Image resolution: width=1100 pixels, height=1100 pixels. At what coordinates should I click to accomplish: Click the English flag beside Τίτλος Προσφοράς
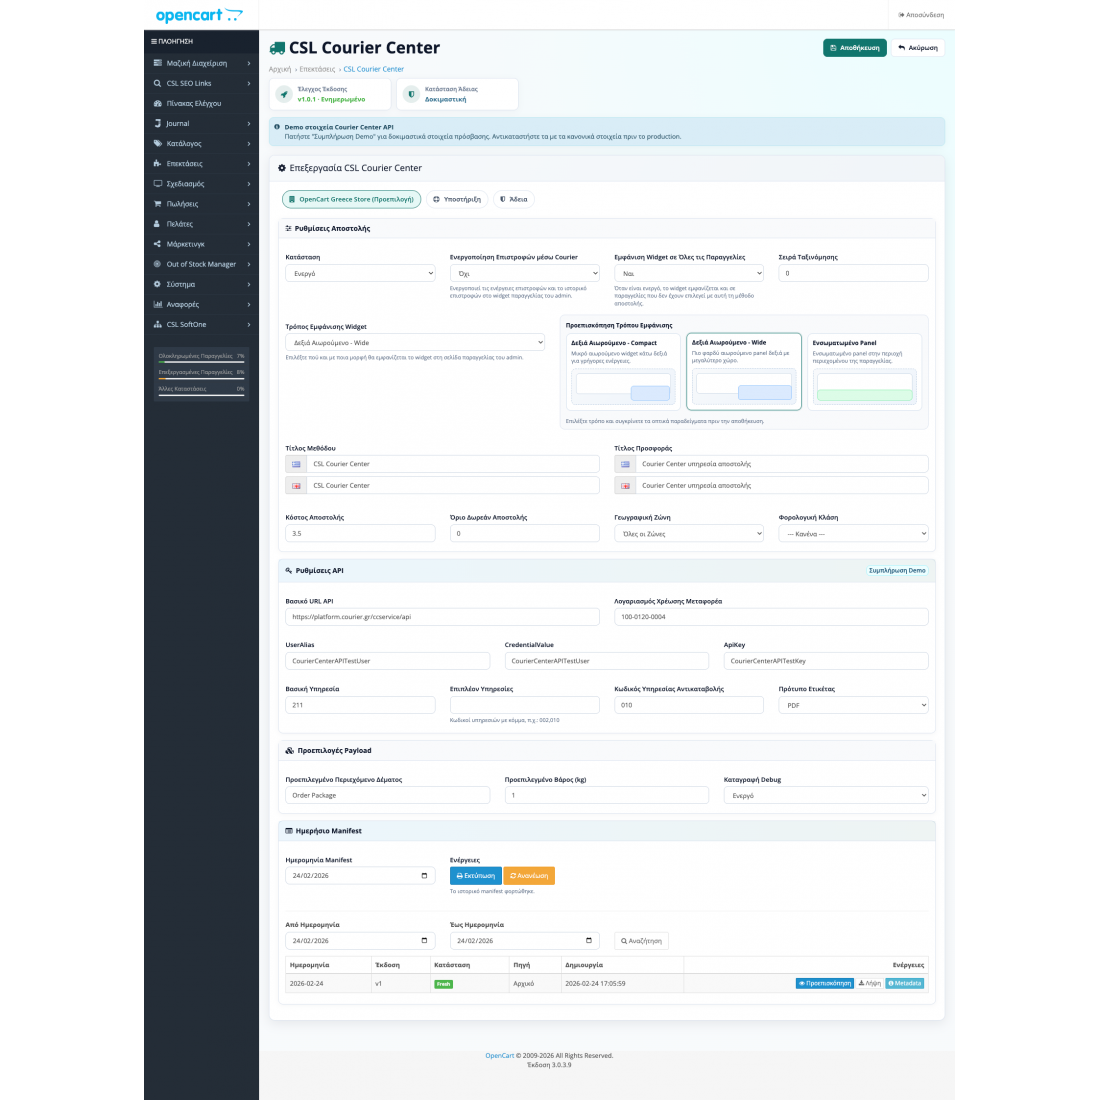click(625, 485)
